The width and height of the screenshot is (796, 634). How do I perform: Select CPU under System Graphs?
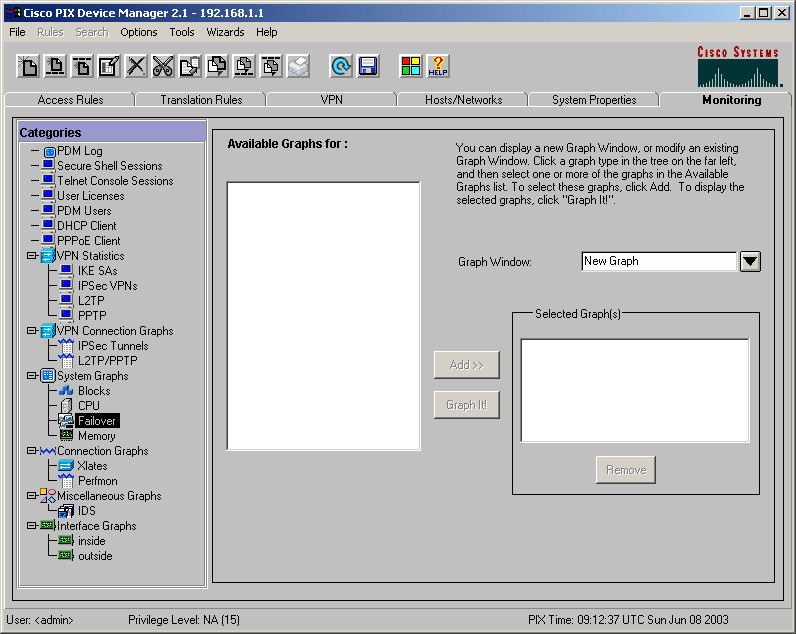coord(89,406)
